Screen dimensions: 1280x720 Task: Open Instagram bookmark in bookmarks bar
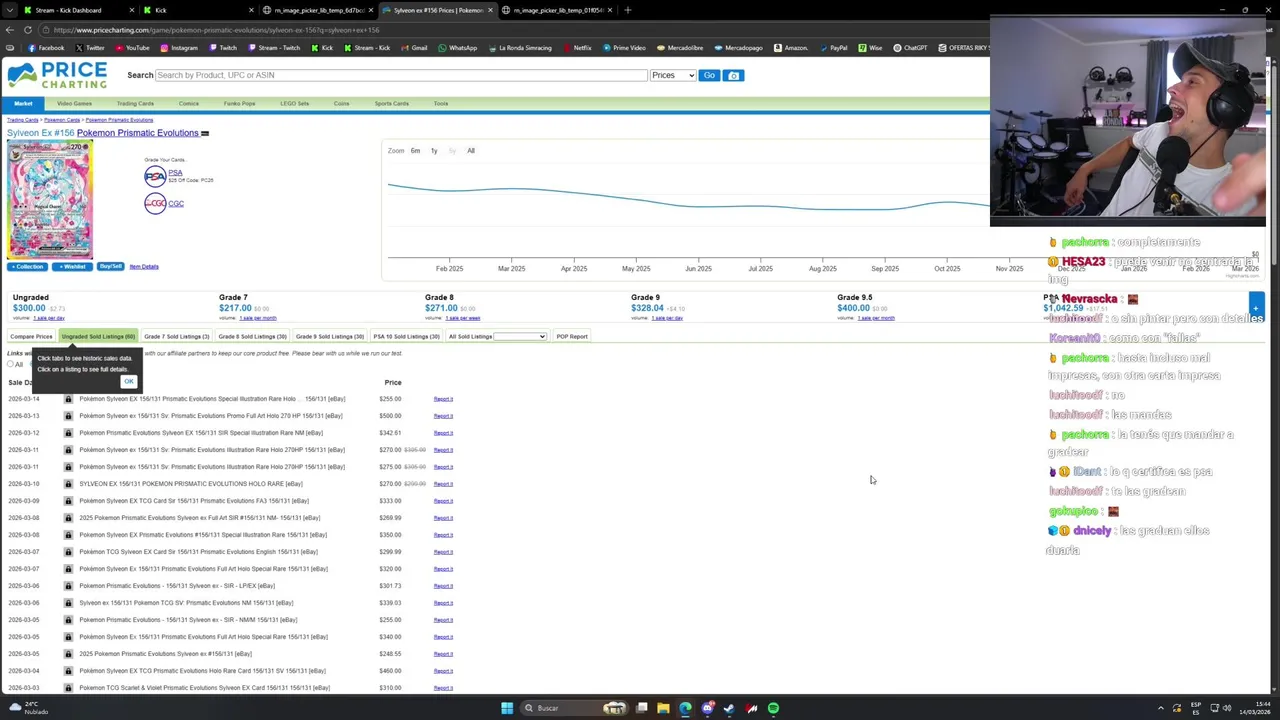(179, 48)
